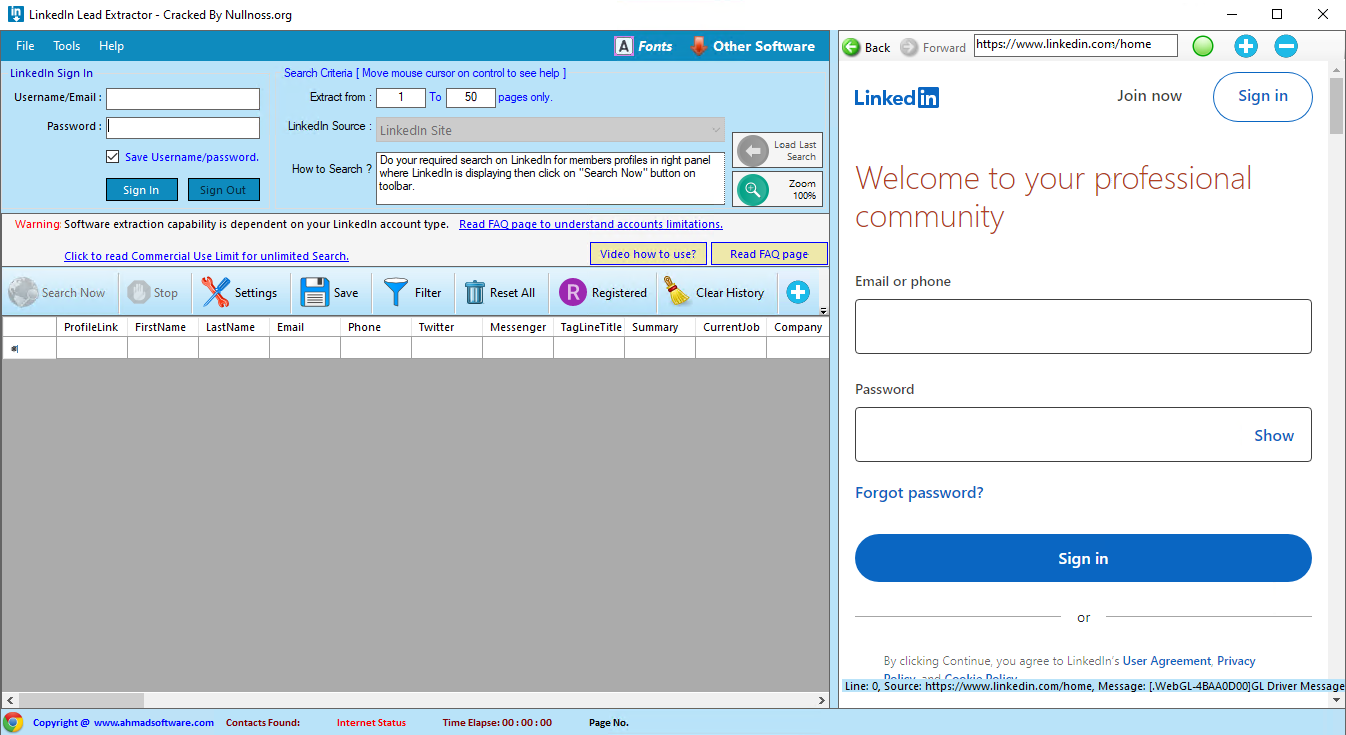Click the Stop hand button
This screenshot has width=1346, height=735.
pos(152,293)
